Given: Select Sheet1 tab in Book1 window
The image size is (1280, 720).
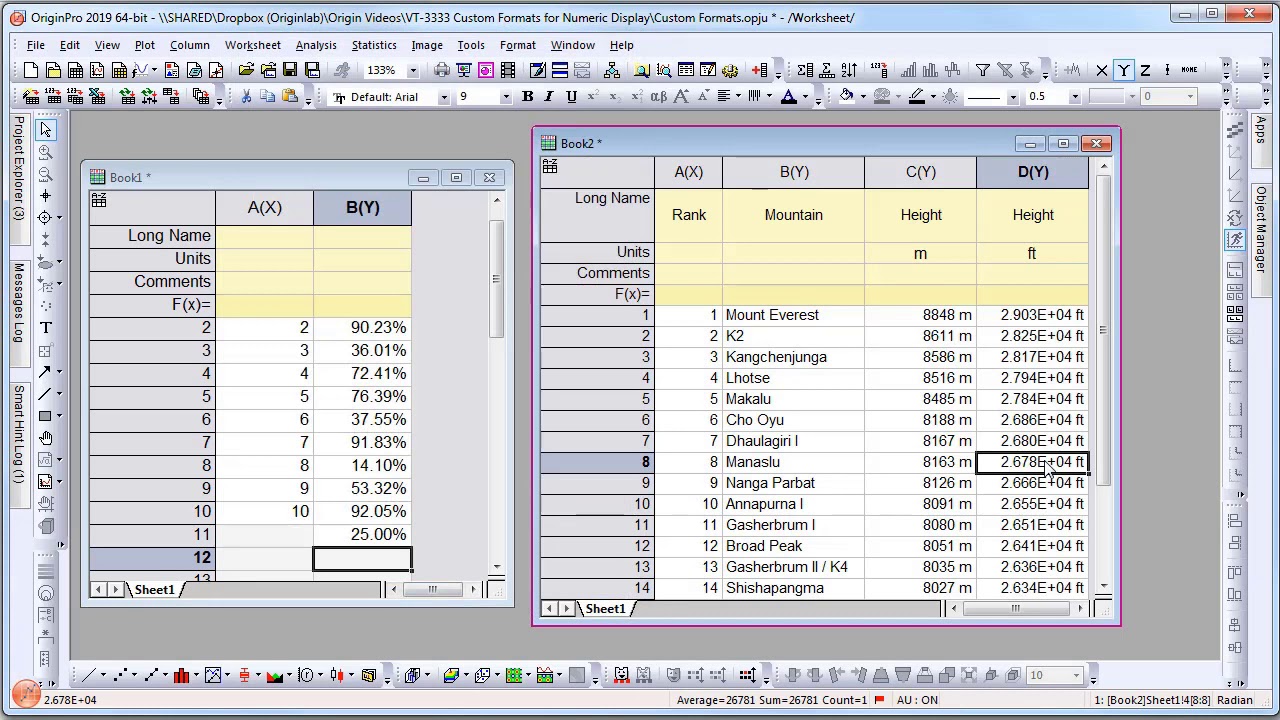Looking at the screenshot, I should click(x=154, y=590).
